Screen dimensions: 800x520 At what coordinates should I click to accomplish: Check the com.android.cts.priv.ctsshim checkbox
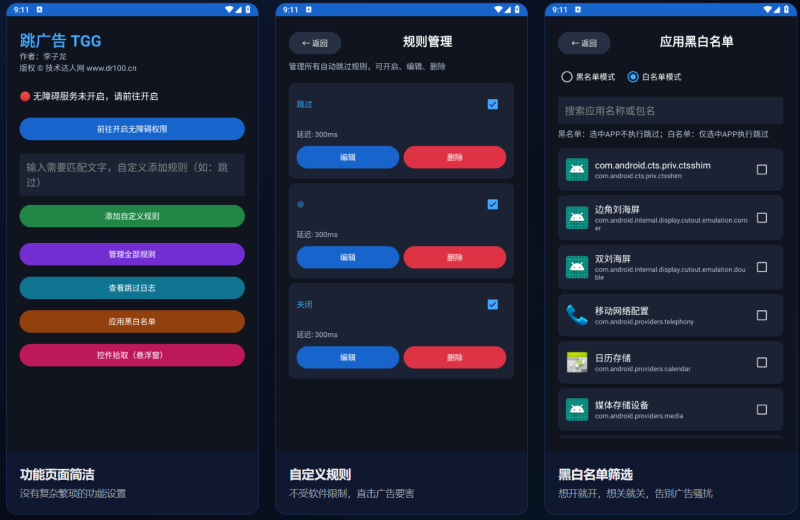762,169
